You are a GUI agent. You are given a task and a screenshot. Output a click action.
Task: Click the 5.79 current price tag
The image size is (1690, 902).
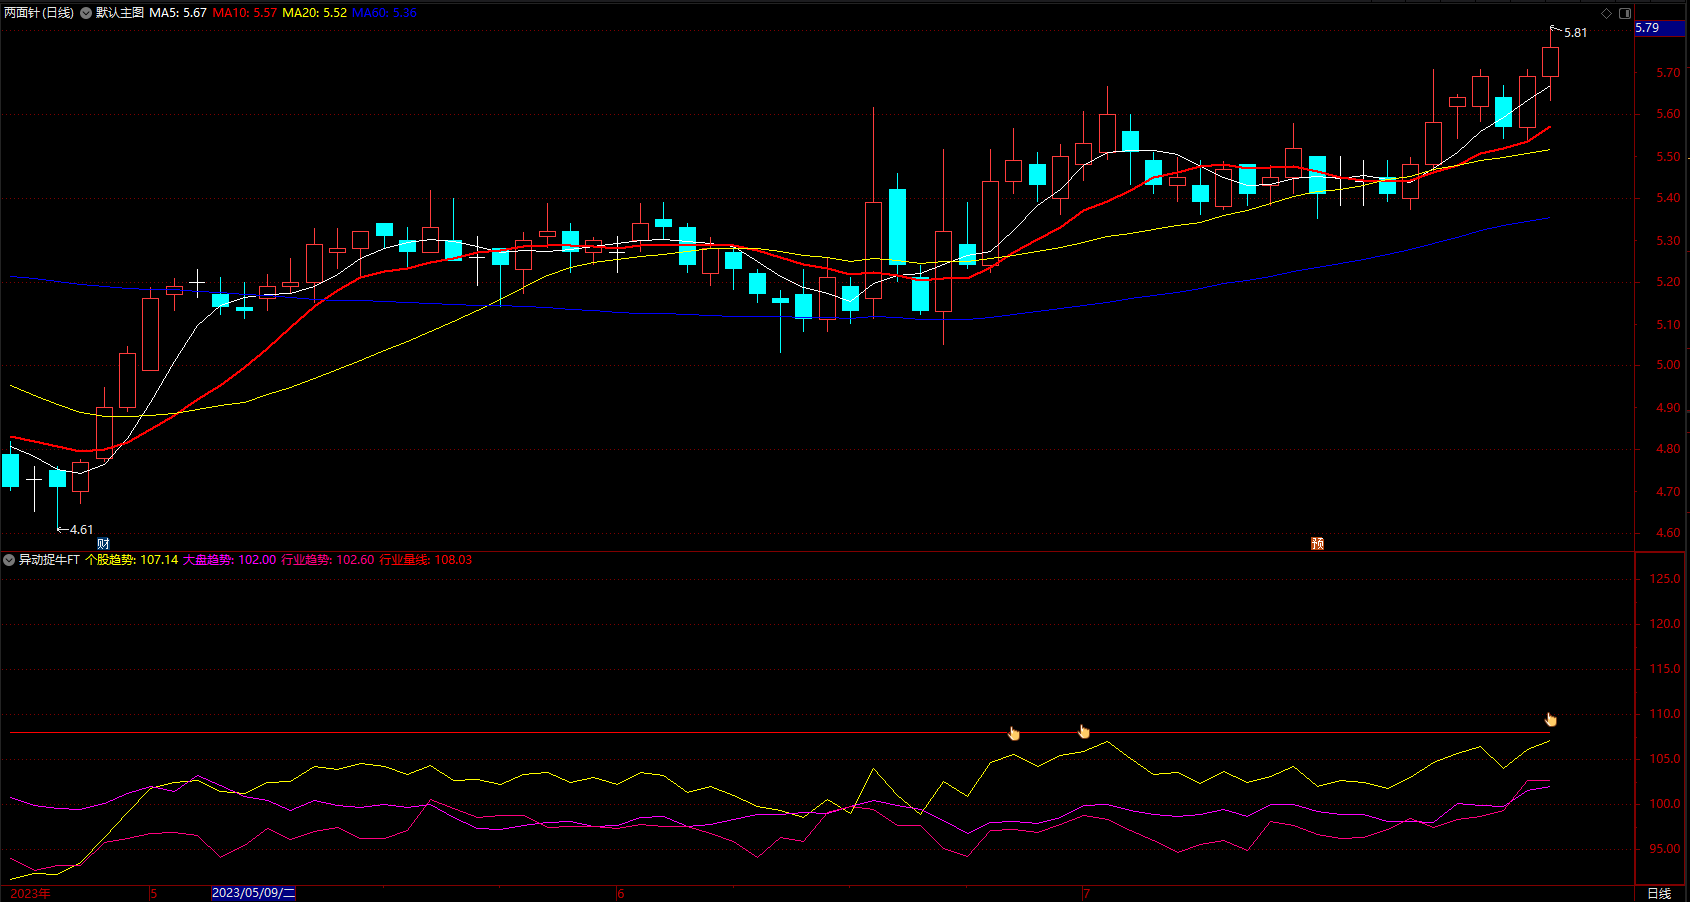[x=1660, y=28]
